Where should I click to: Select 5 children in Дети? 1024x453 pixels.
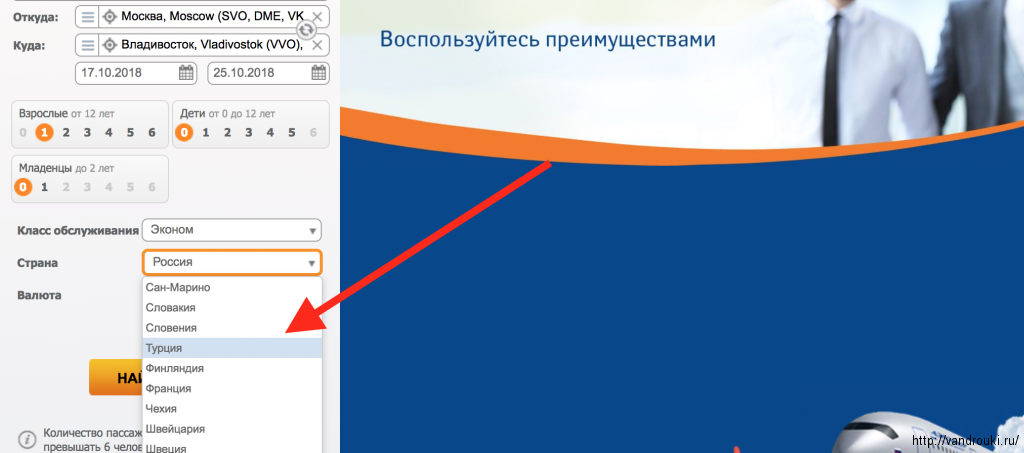(292, 133)
